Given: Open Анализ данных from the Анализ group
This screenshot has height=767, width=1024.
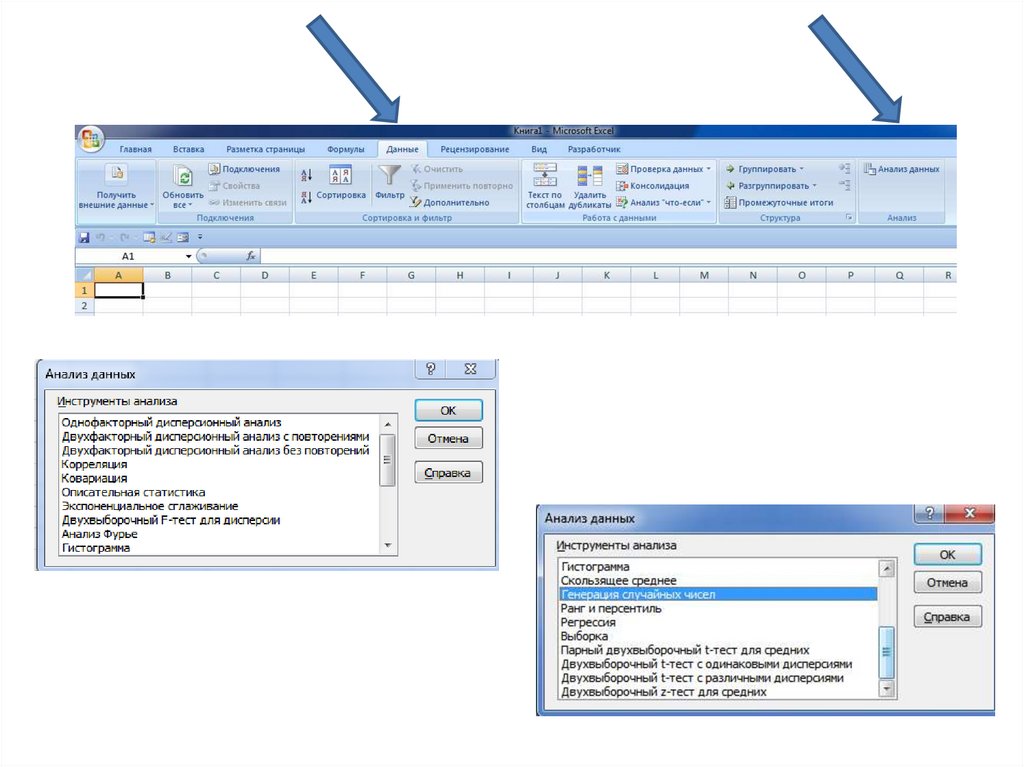Looking at the screenshot, I should [901, 169].
